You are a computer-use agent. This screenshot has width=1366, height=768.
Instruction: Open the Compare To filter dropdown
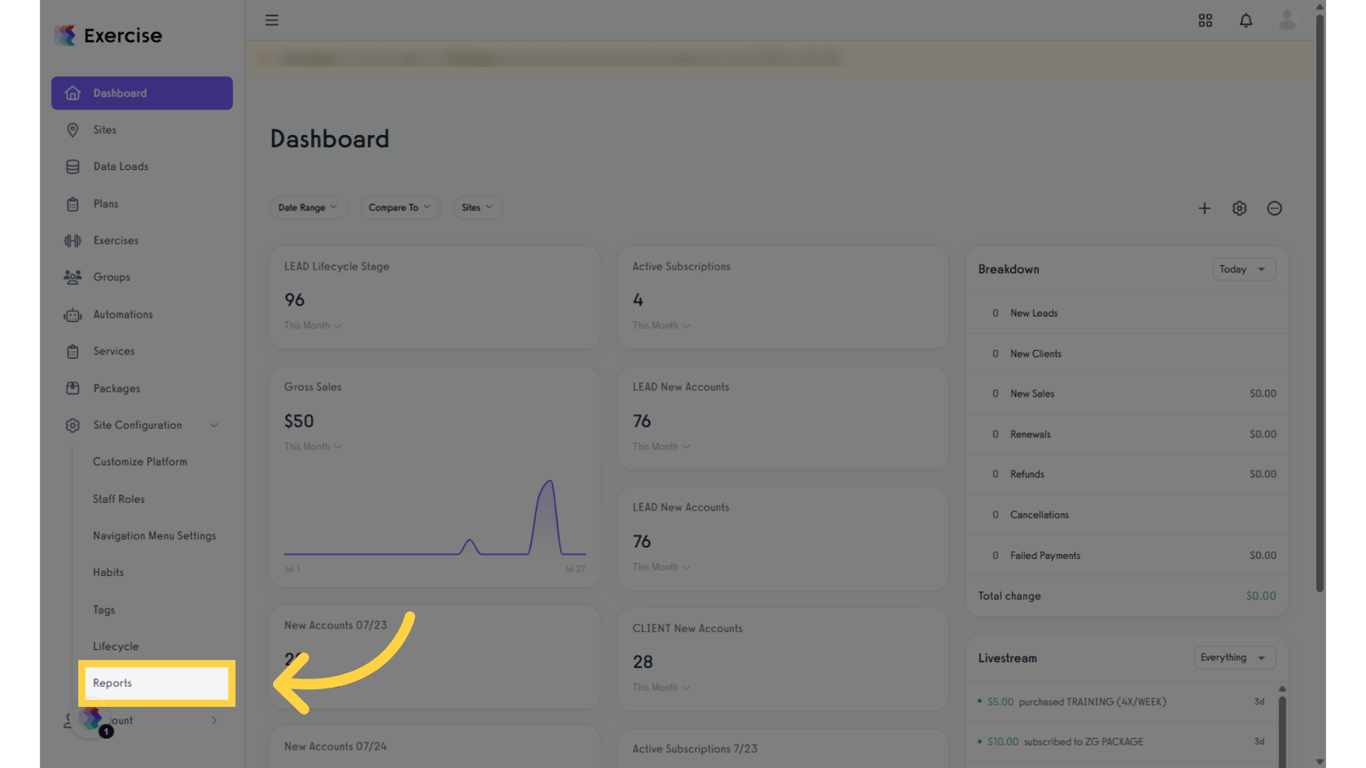click(x=400, y=207)
